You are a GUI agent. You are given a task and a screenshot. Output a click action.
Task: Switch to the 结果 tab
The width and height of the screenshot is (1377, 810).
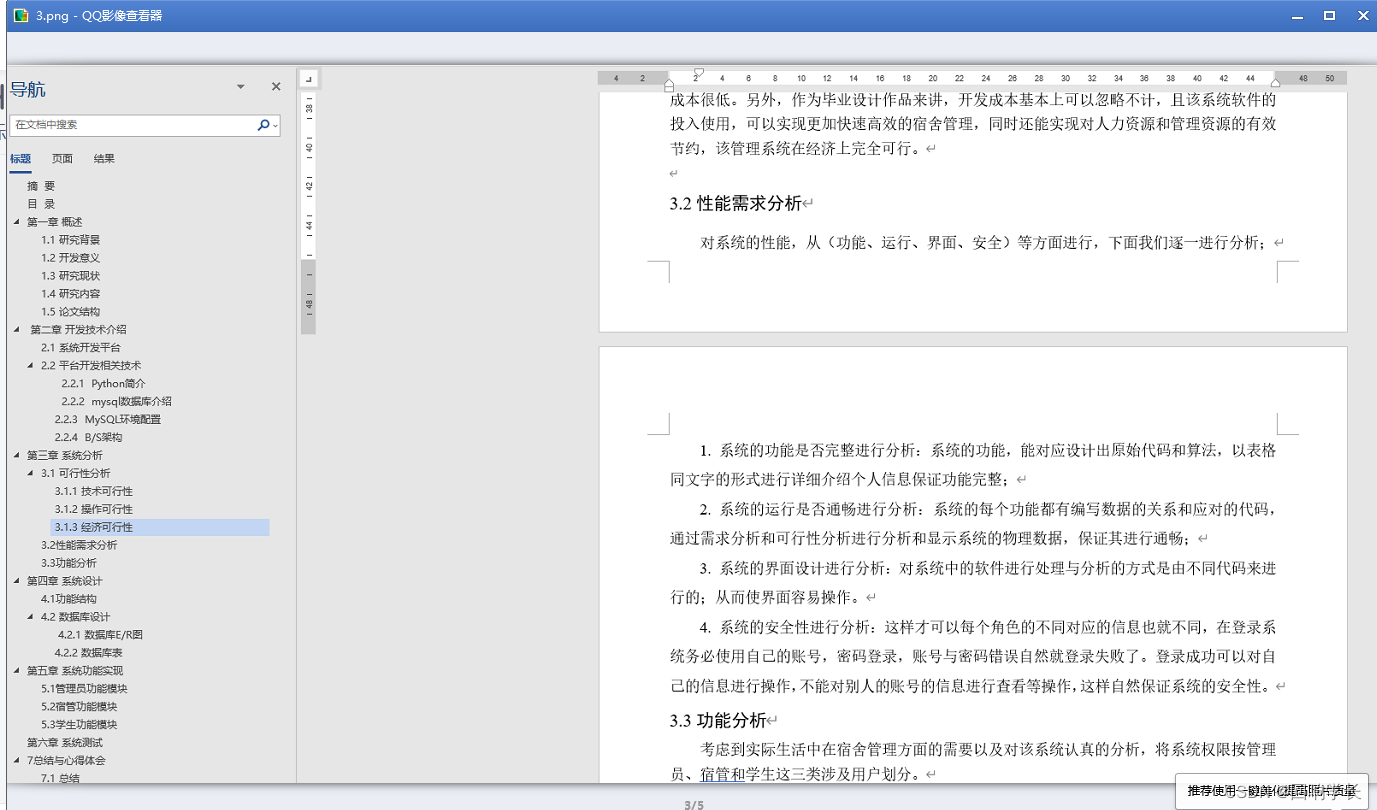point(104,159)
